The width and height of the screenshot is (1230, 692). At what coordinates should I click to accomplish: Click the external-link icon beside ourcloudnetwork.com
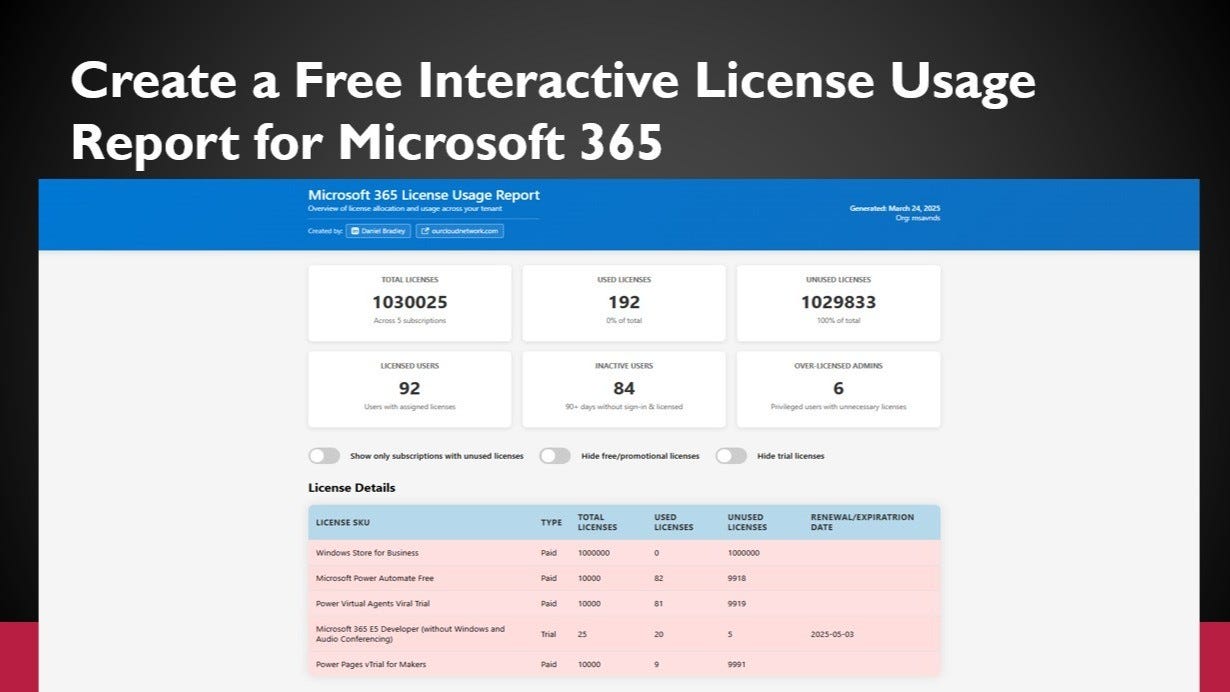pos(425,231)
